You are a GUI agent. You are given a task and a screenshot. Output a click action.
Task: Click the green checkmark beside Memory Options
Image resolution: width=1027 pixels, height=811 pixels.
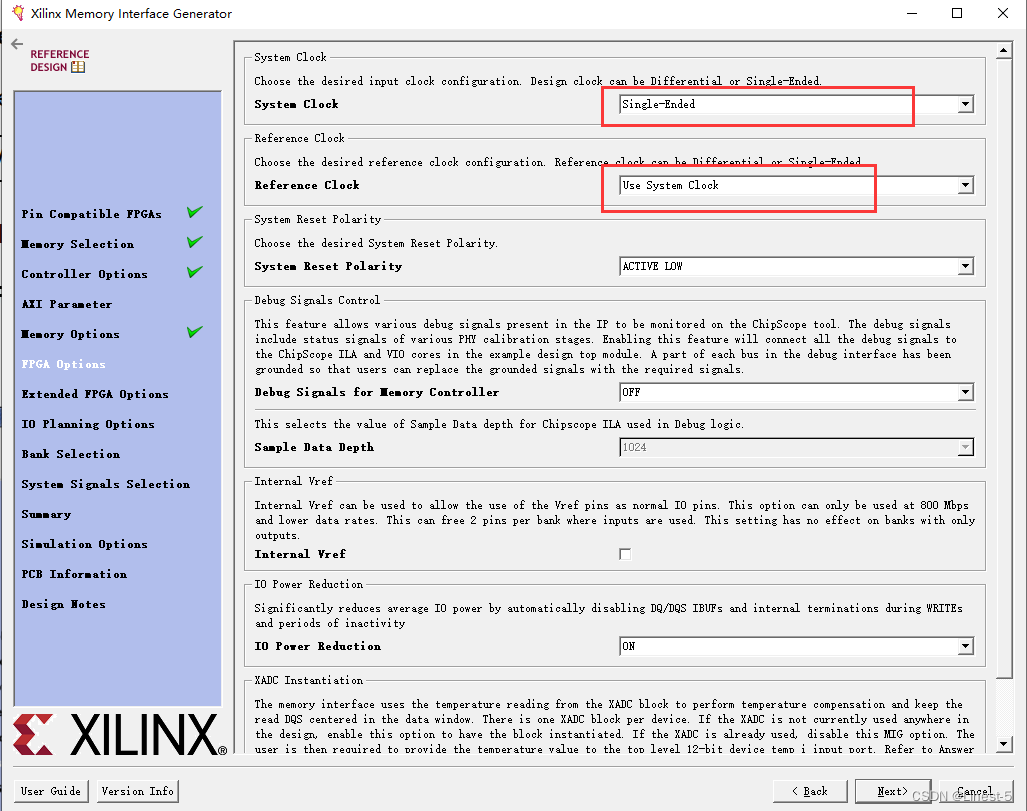click(x=195, y=332)
